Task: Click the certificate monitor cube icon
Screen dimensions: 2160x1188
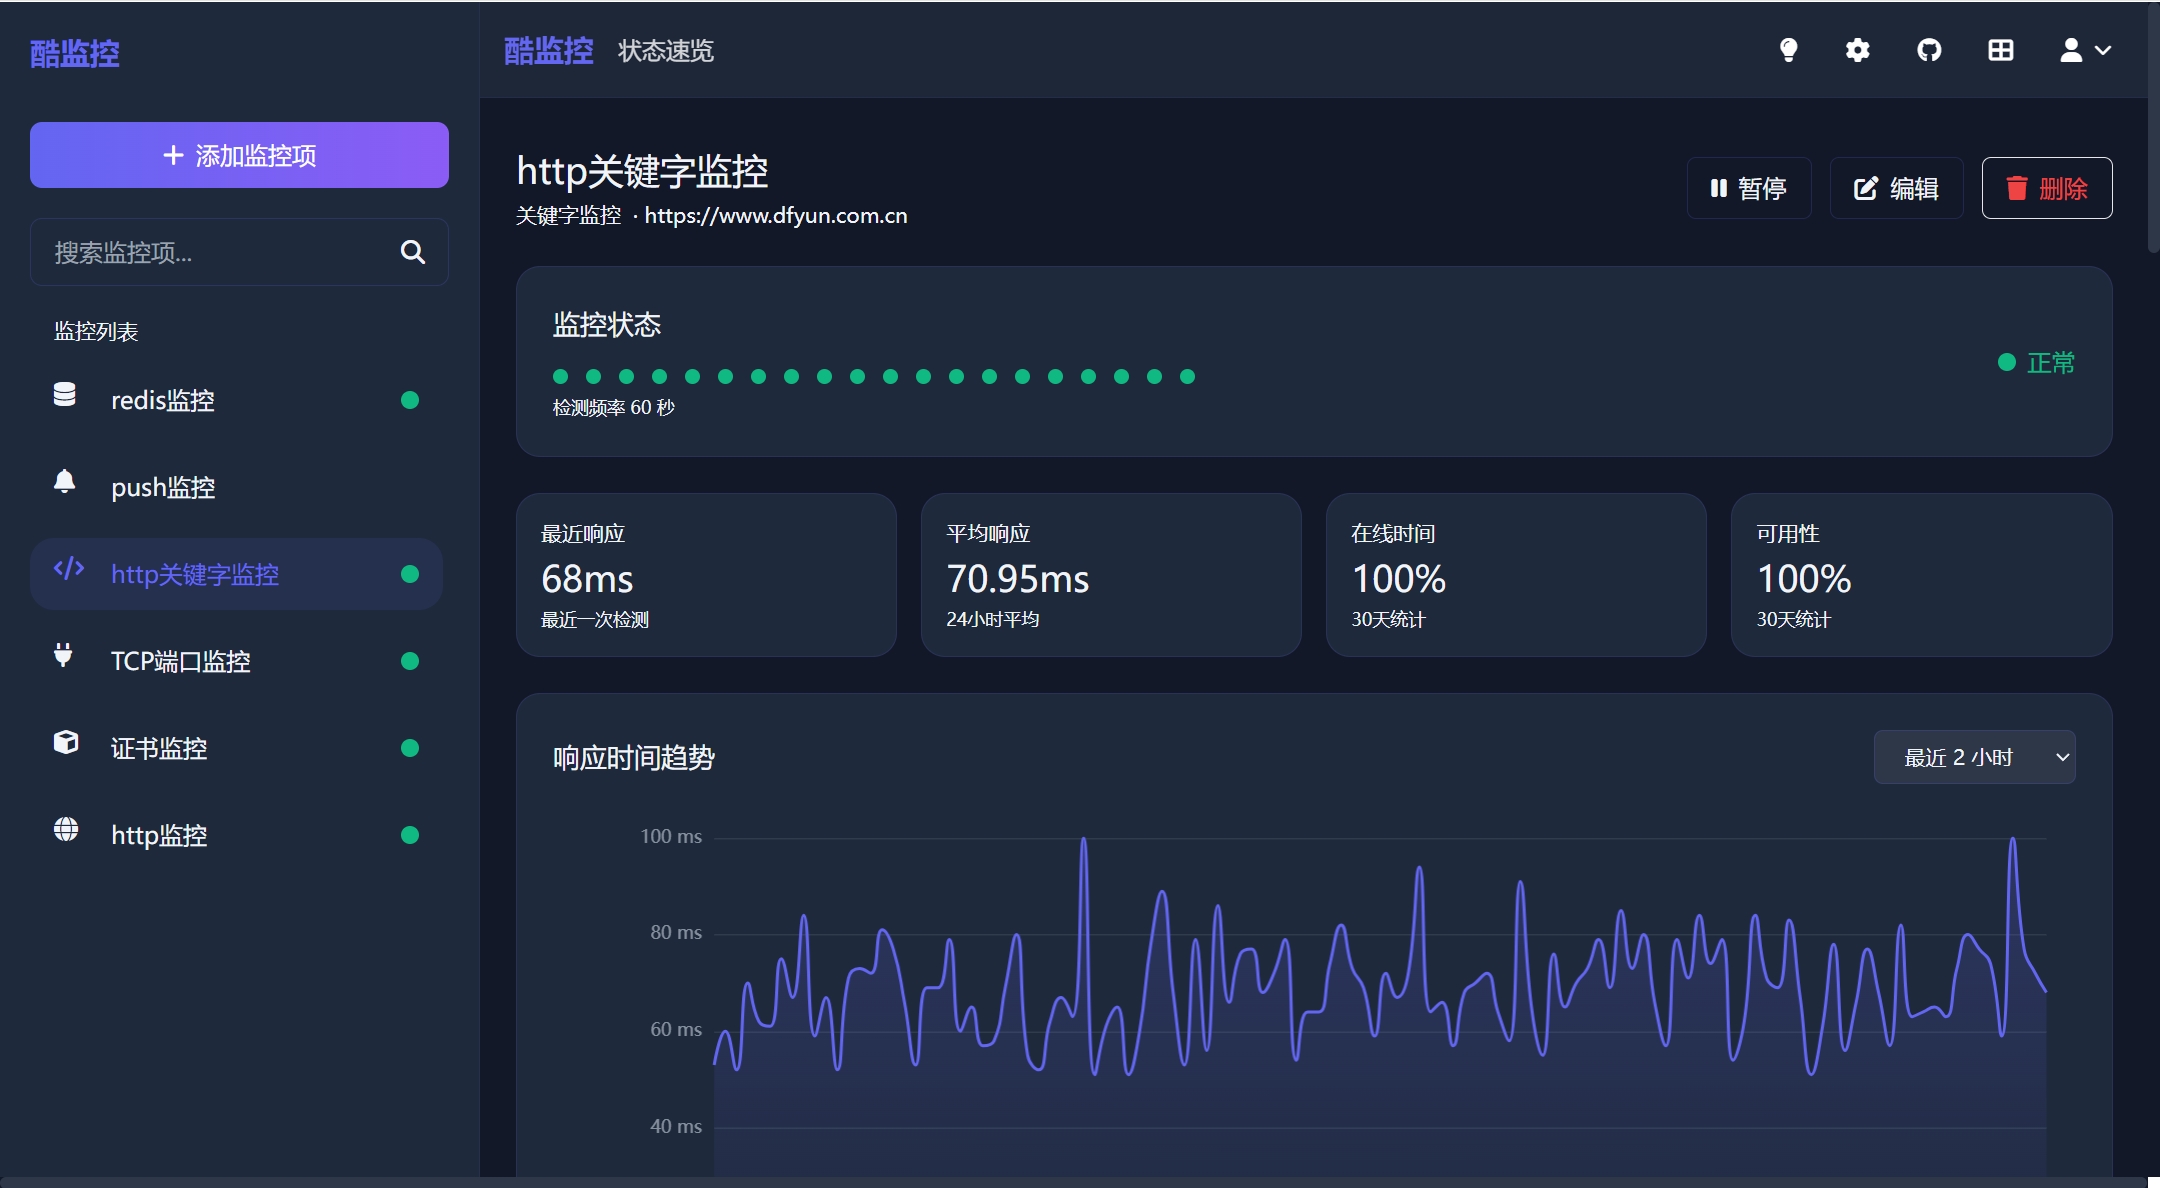Action: point(66,743)
